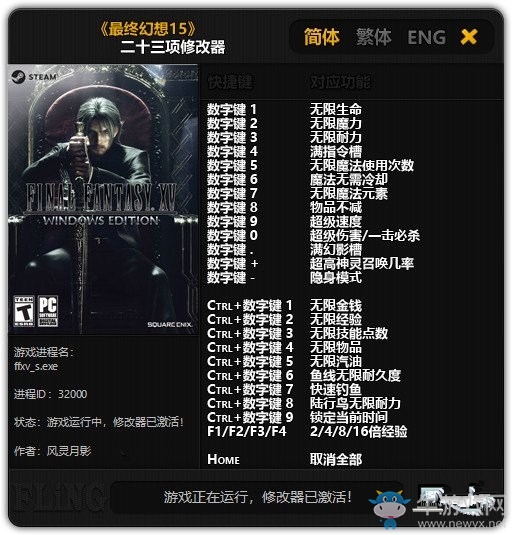Toggle 无限魔力 cheat option

pos(336,124)
